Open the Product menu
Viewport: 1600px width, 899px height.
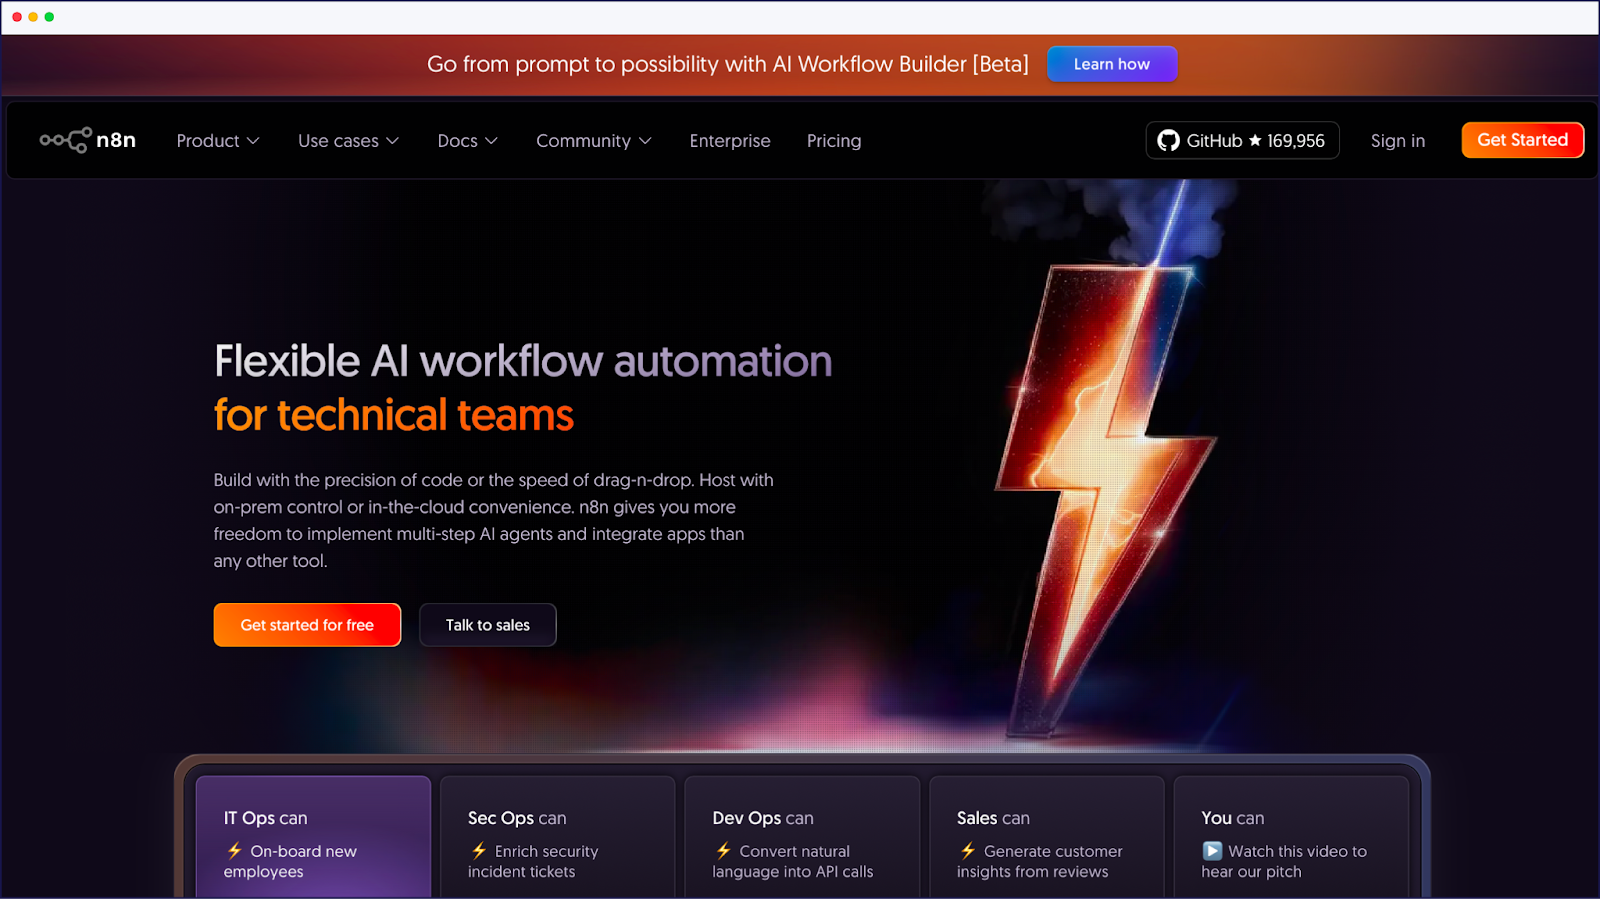coord(218,141)
